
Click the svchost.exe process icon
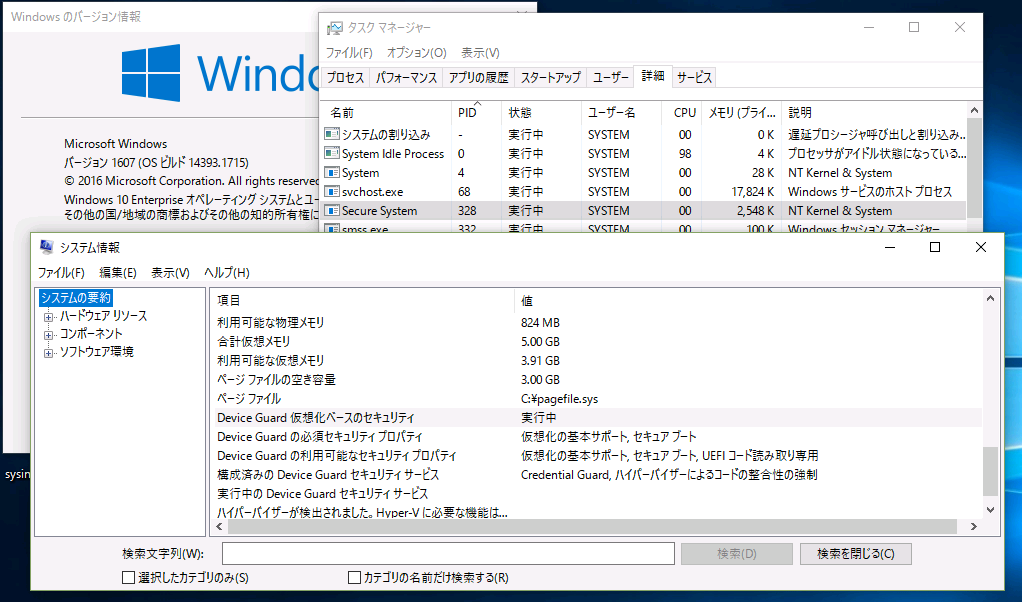[x=332, y=192]
